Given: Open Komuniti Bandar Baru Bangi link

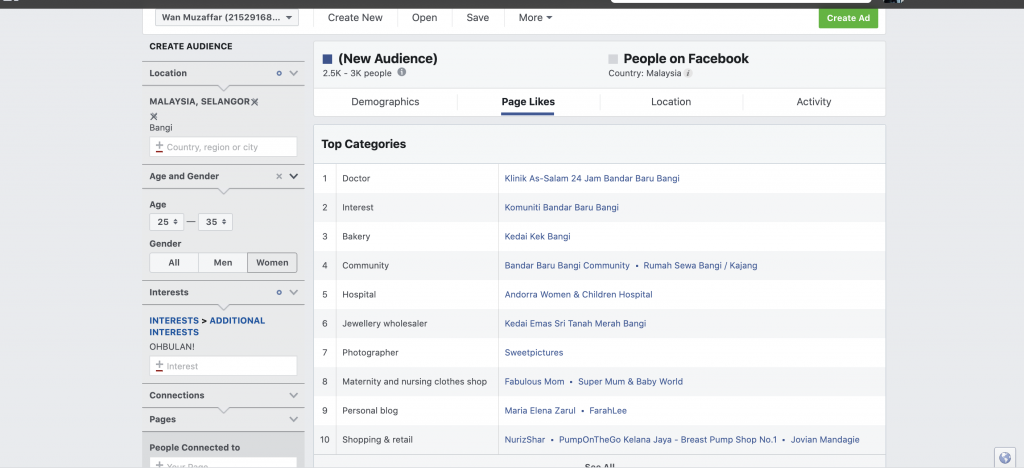Looking at the screenshot, I should click(562, 208).
